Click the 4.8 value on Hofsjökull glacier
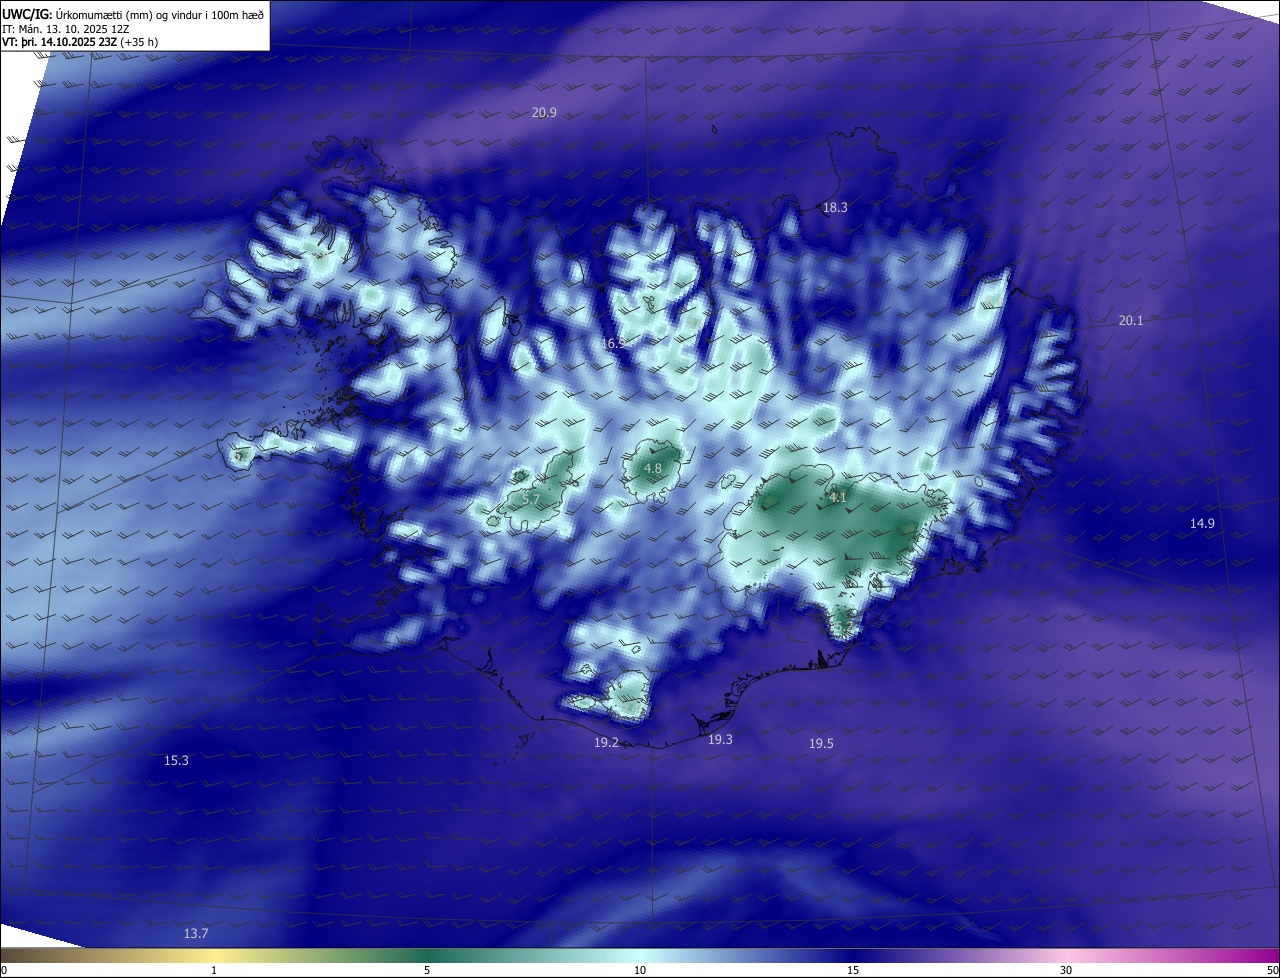This screenshot has width=1280, height=978. tap(653, 468)
